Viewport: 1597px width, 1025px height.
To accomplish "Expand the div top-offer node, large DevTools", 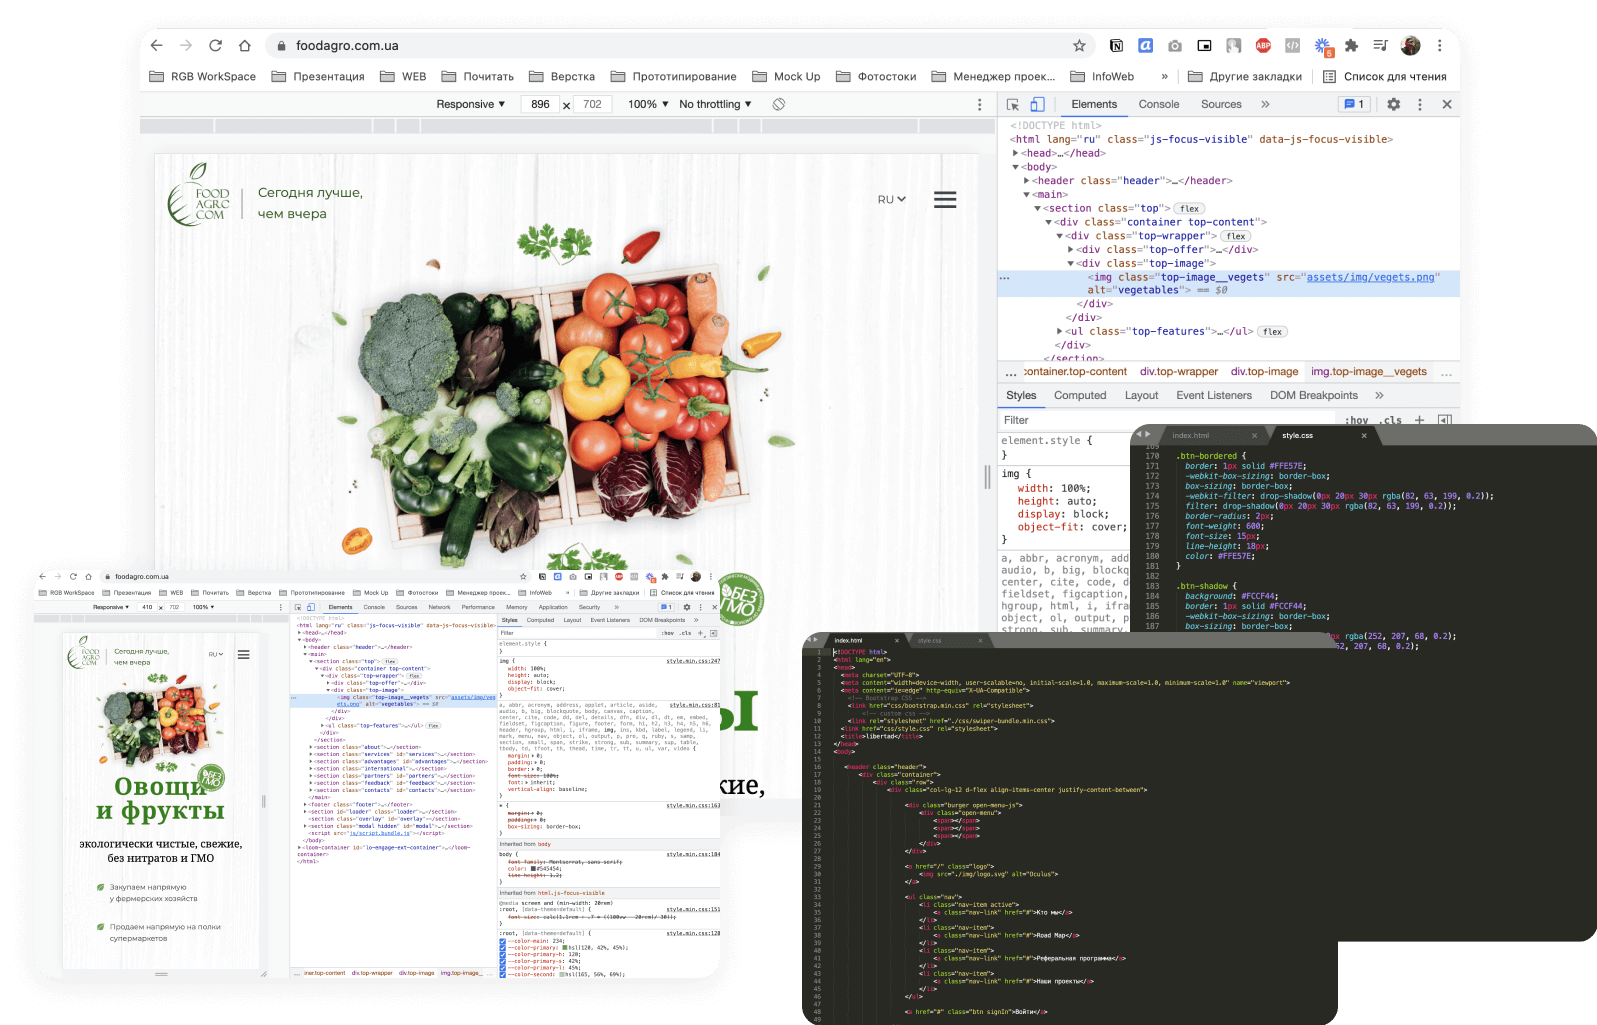I will (x=1070, y=250).
